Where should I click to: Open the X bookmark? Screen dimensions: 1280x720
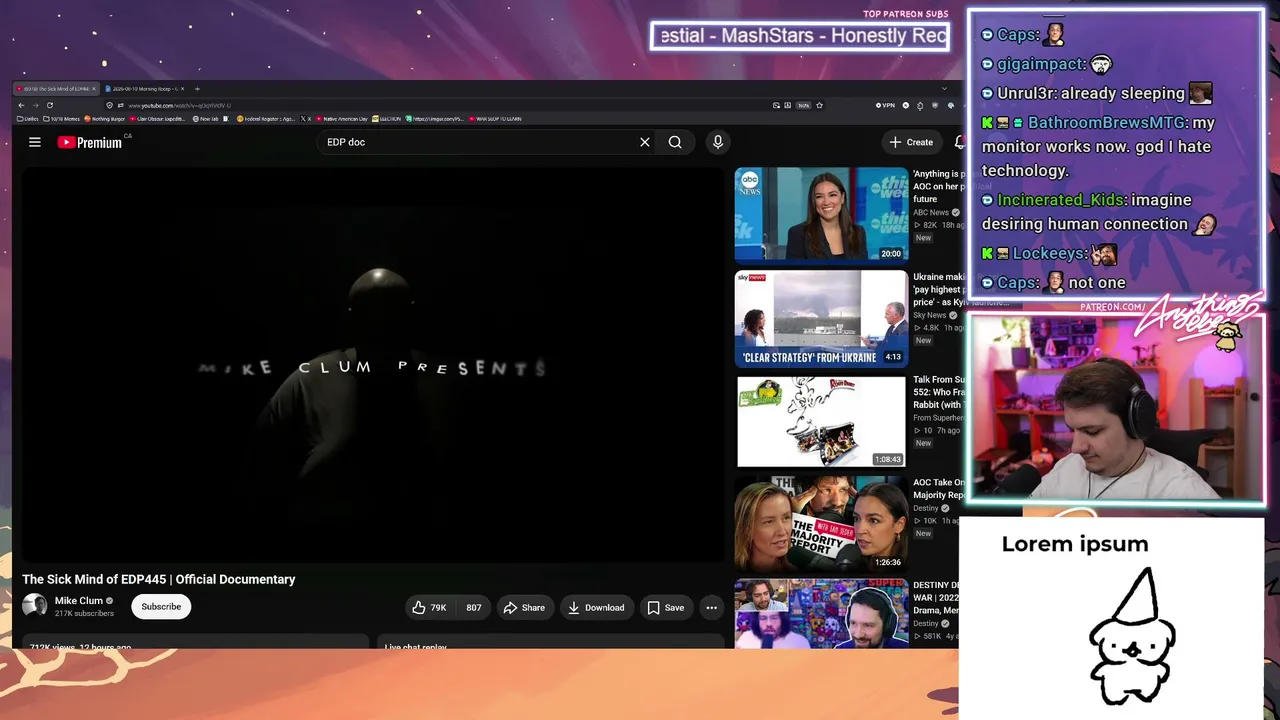click(x=306, y=119)
